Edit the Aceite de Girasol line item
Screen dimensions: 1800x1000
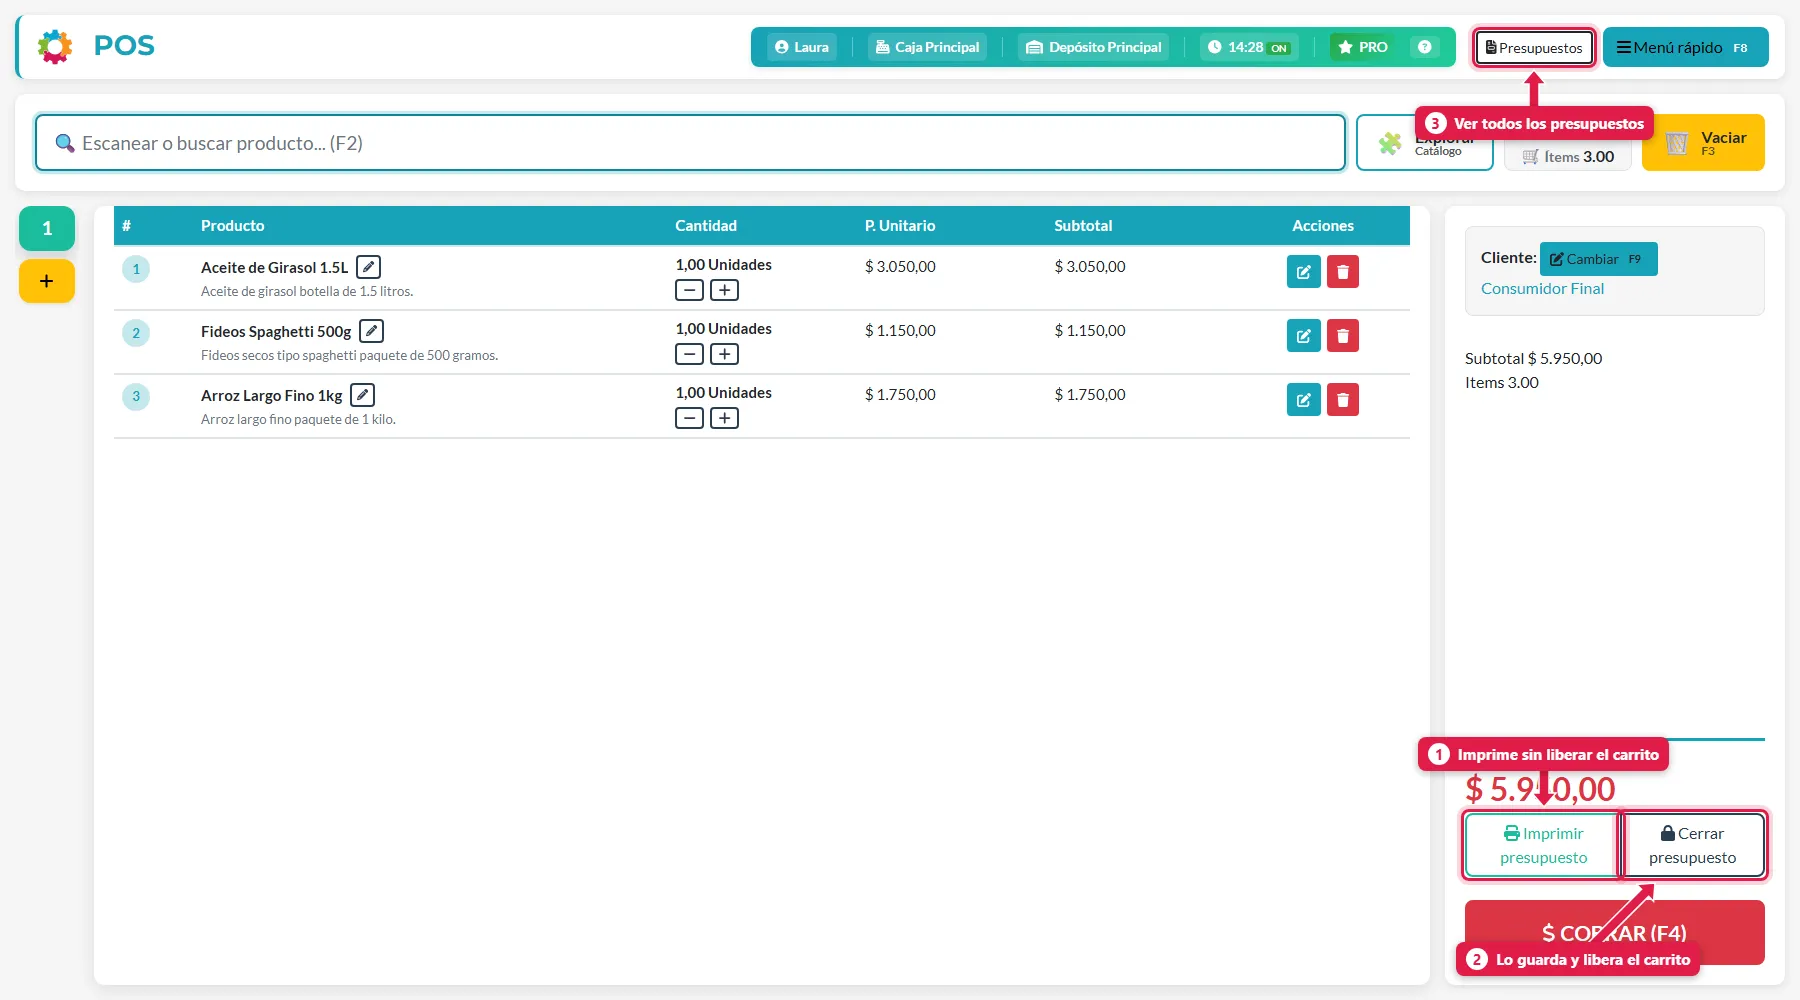(x=1303, y=272)
